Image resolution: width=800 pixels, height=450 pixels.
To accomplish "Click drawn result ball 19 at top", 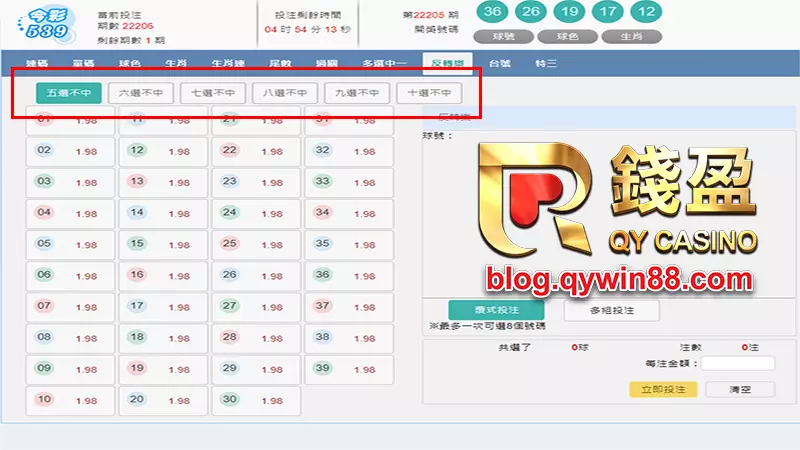I will [x=569, y=11].
